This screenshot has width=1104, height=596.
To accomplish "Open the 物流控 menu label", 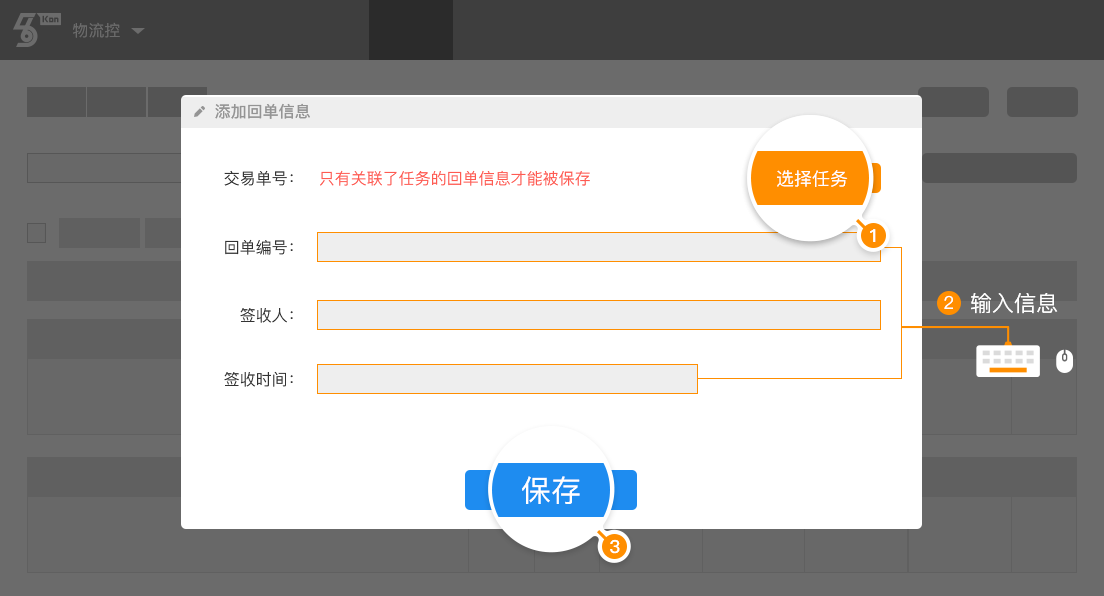I will click(96, 30).
